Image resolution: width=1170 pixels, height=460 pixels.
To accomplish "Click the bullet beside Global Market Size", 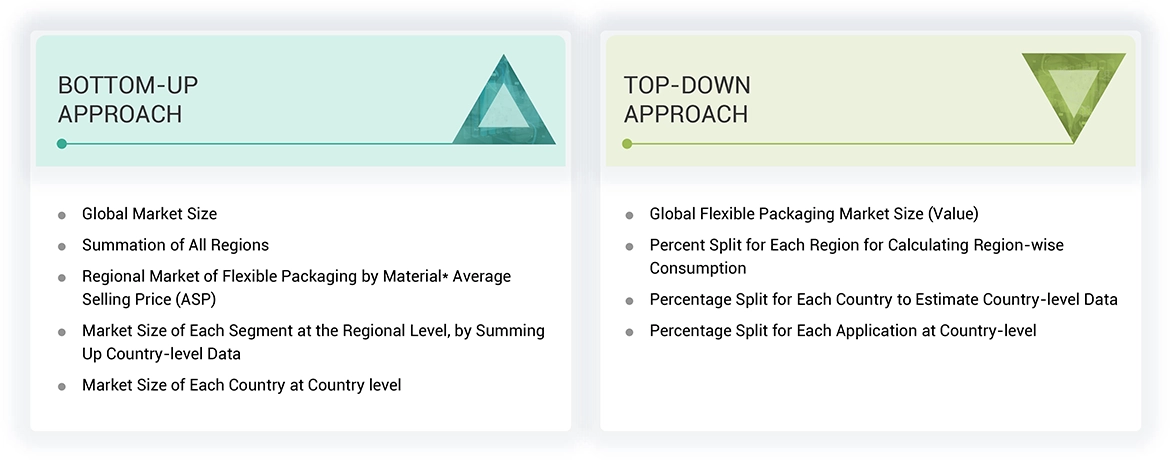I will click(x=62, y=215).
